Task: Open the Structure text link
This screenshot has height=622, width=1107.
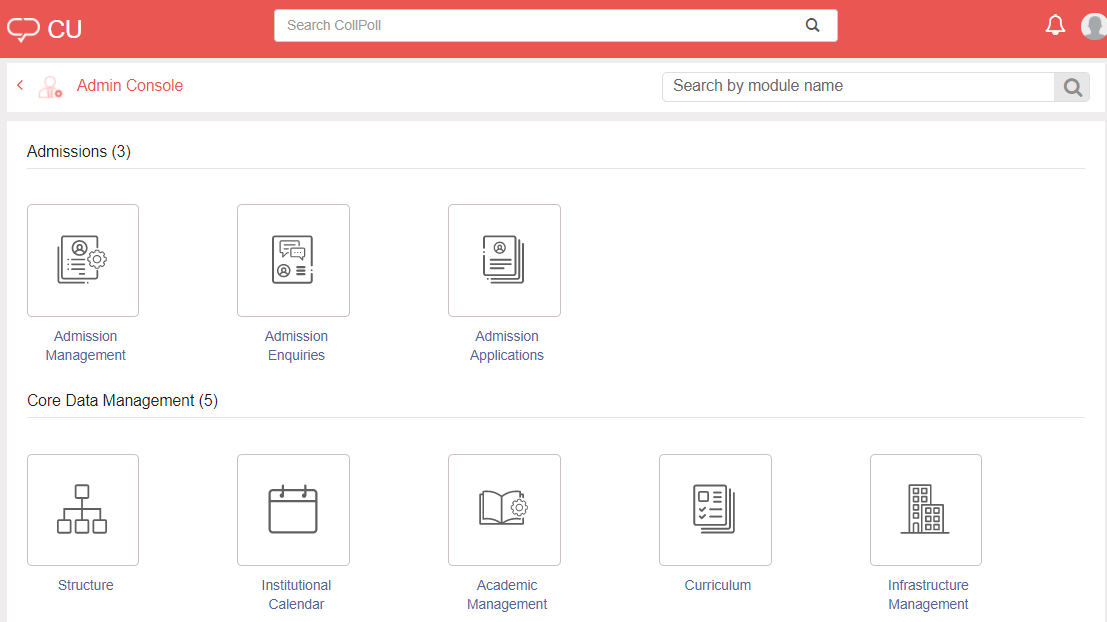Action: (85, 585)
